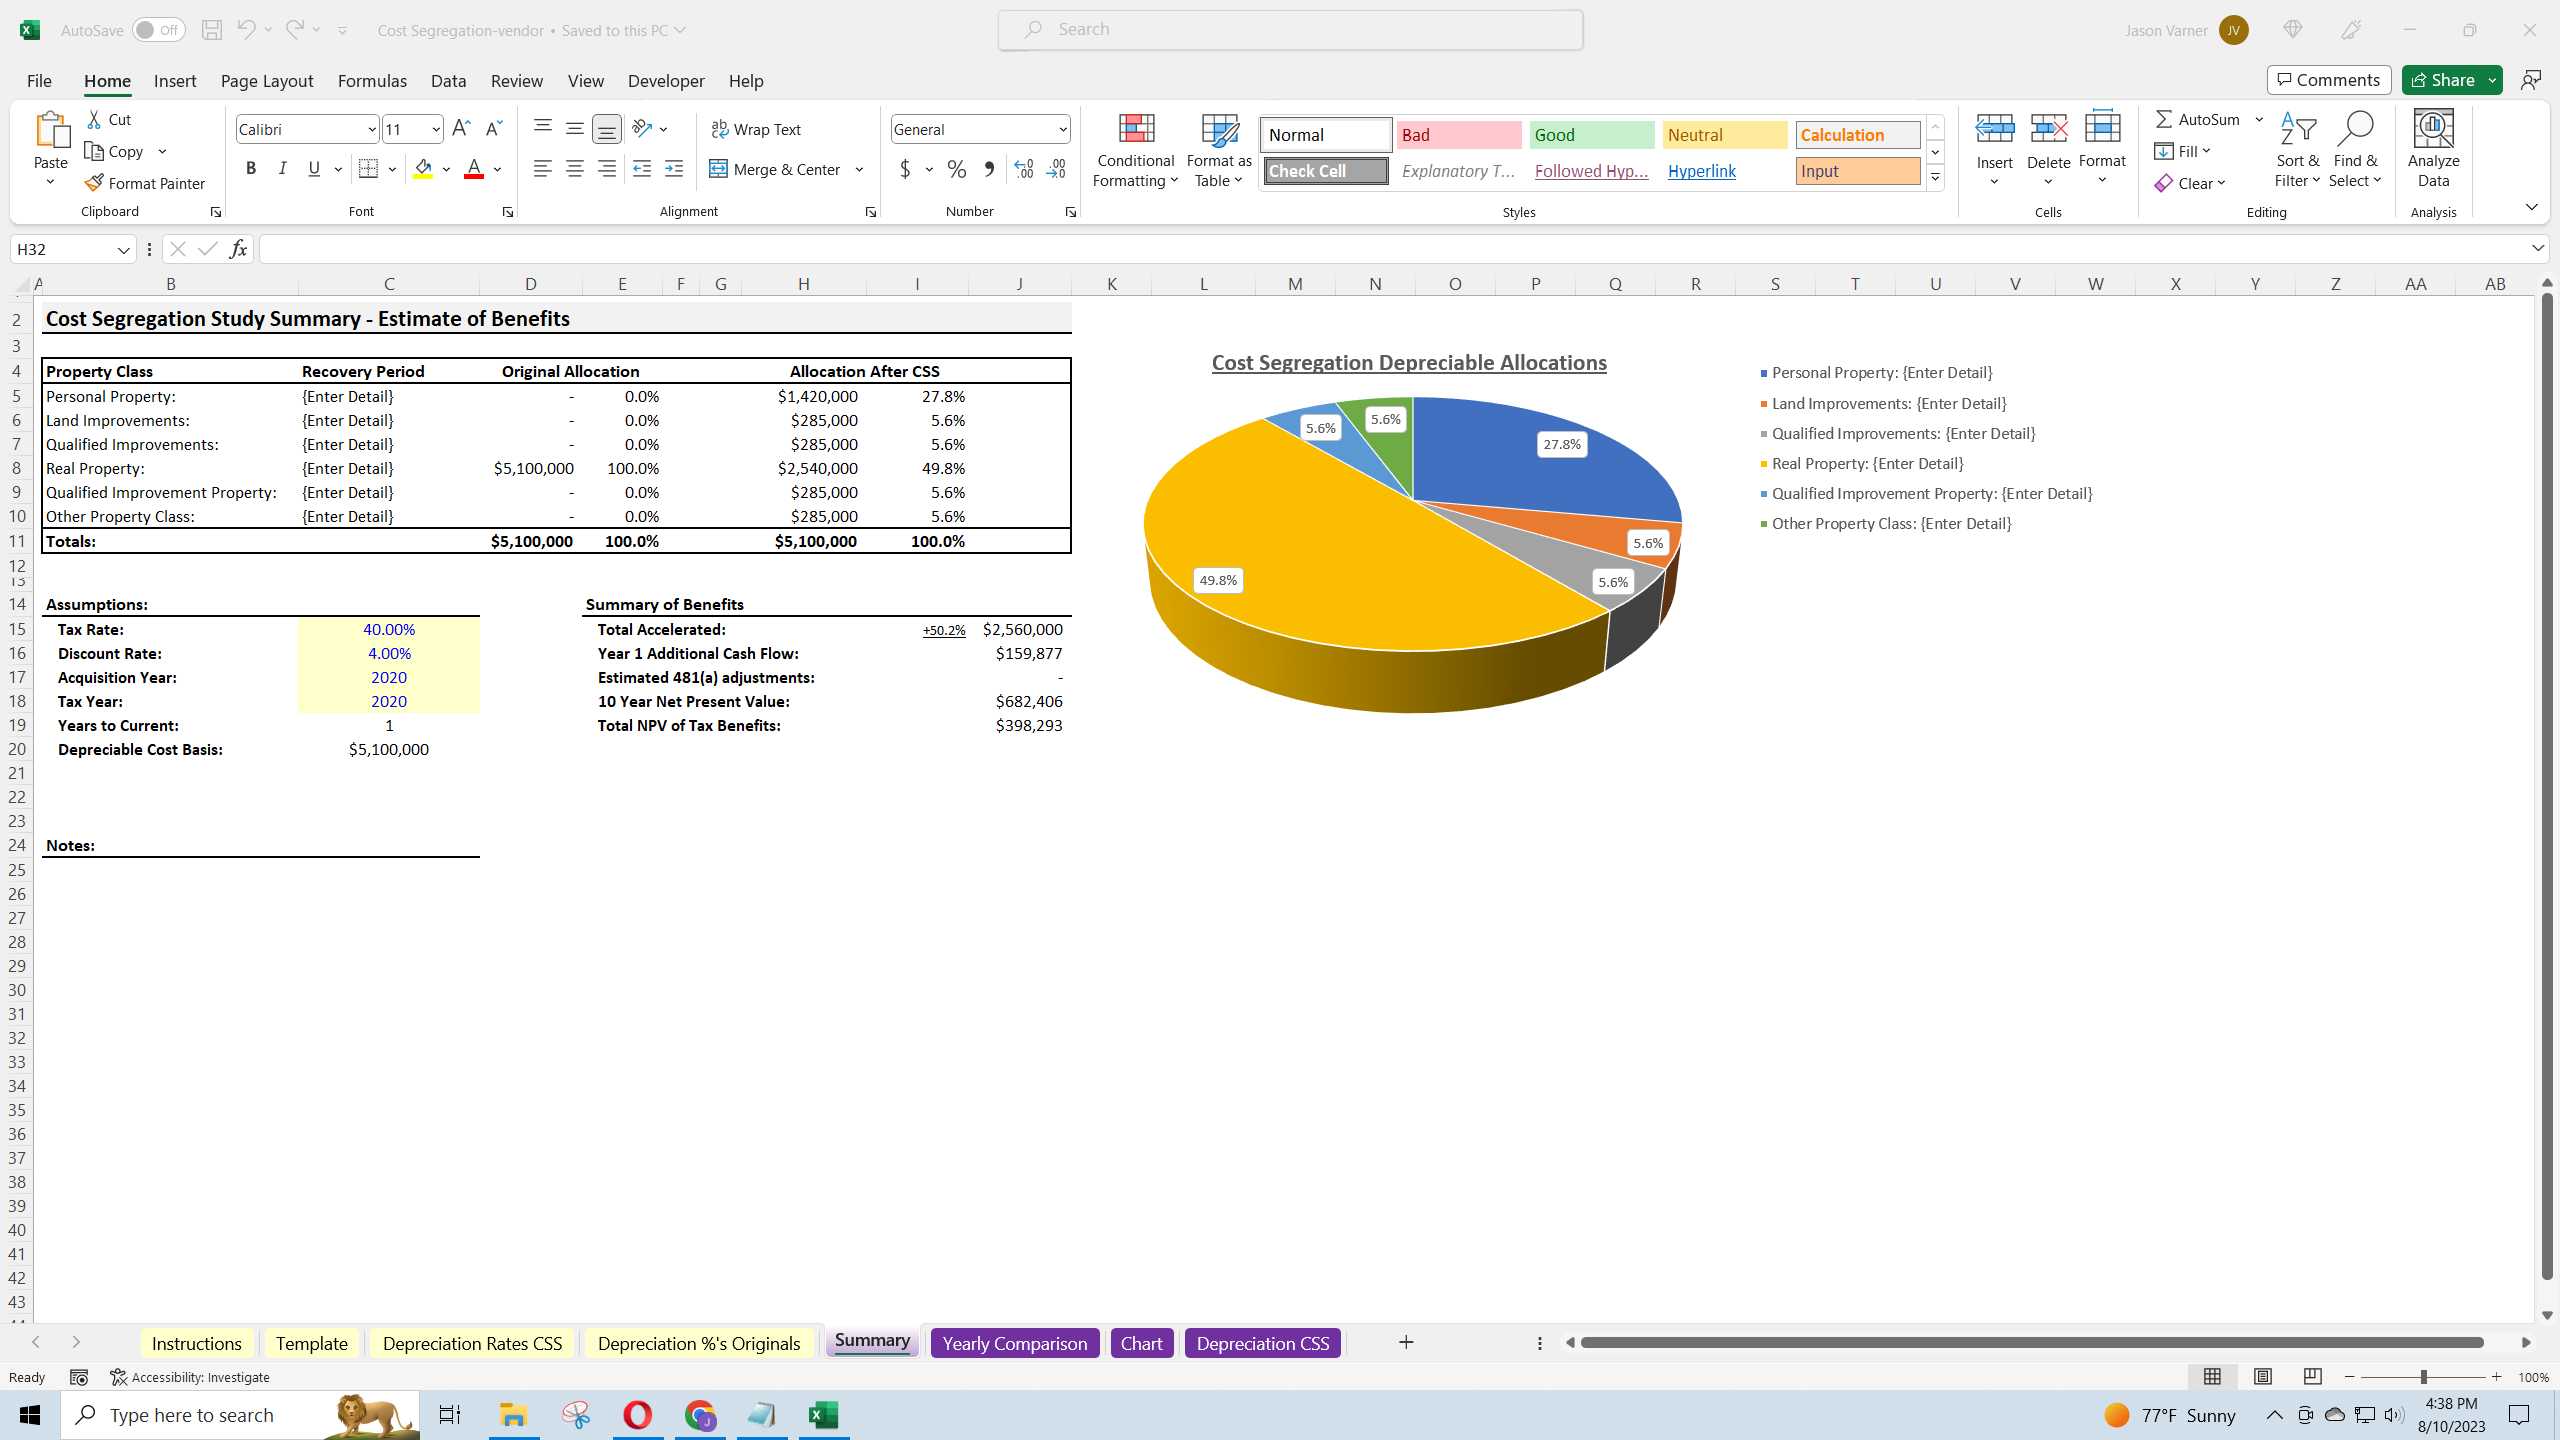Click the Insert Cells icon
This screenshot has width=2560, height=1440.
pyautogui.click(x=1994, y=130)
